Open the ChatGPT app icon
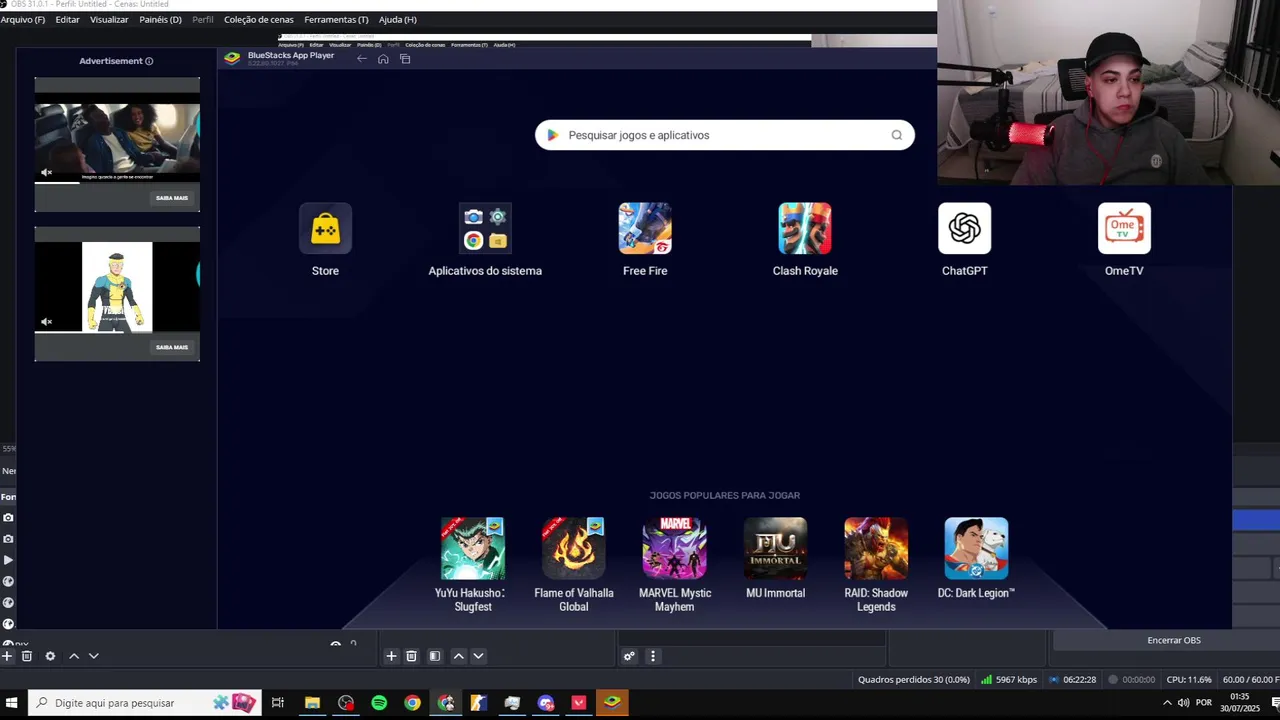The width and height of the screenshot is (1280, 720). point(965,229)
